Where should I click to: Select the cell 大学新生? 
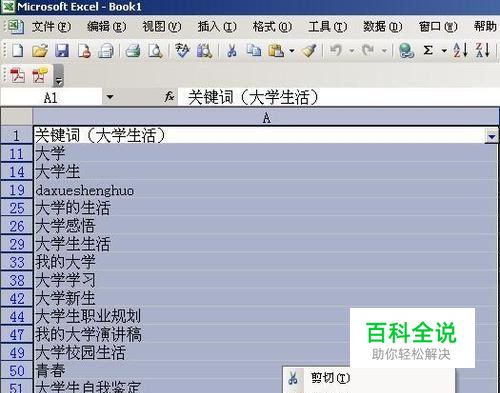click(x=265, y=298)
